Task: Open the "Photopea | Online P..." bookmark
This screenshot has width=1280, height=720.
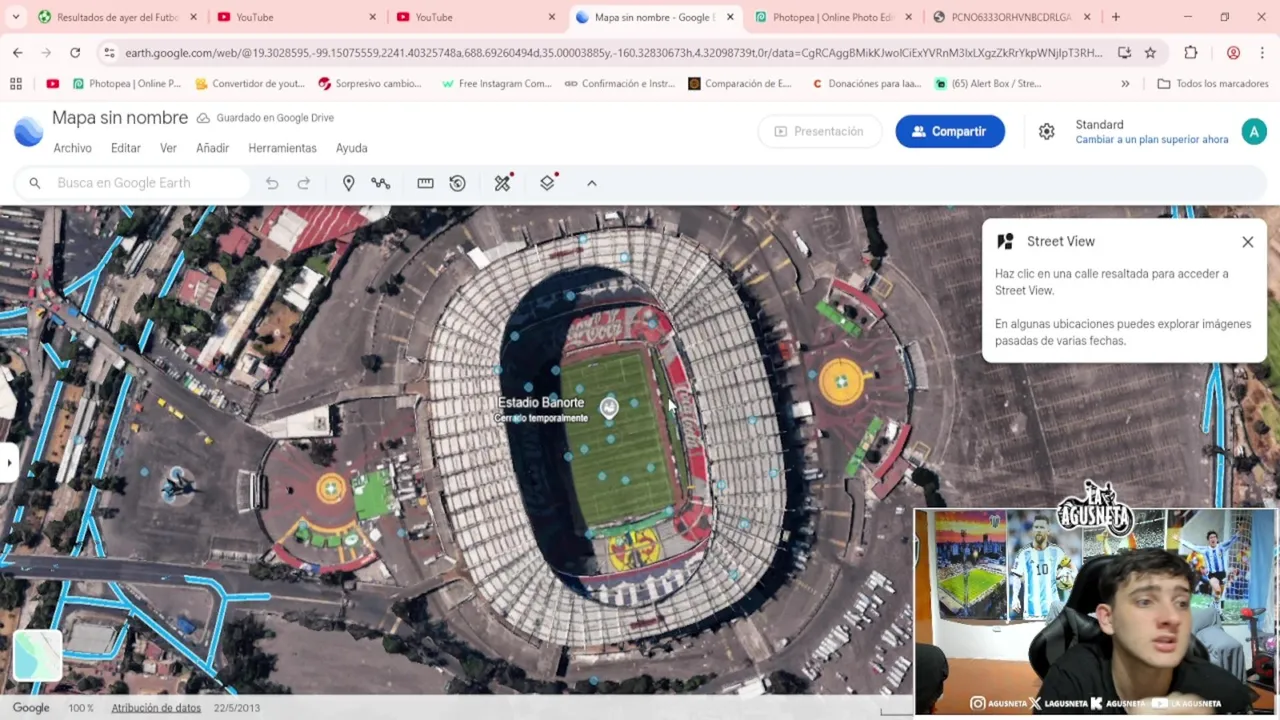Action: [x=127, y=84]
